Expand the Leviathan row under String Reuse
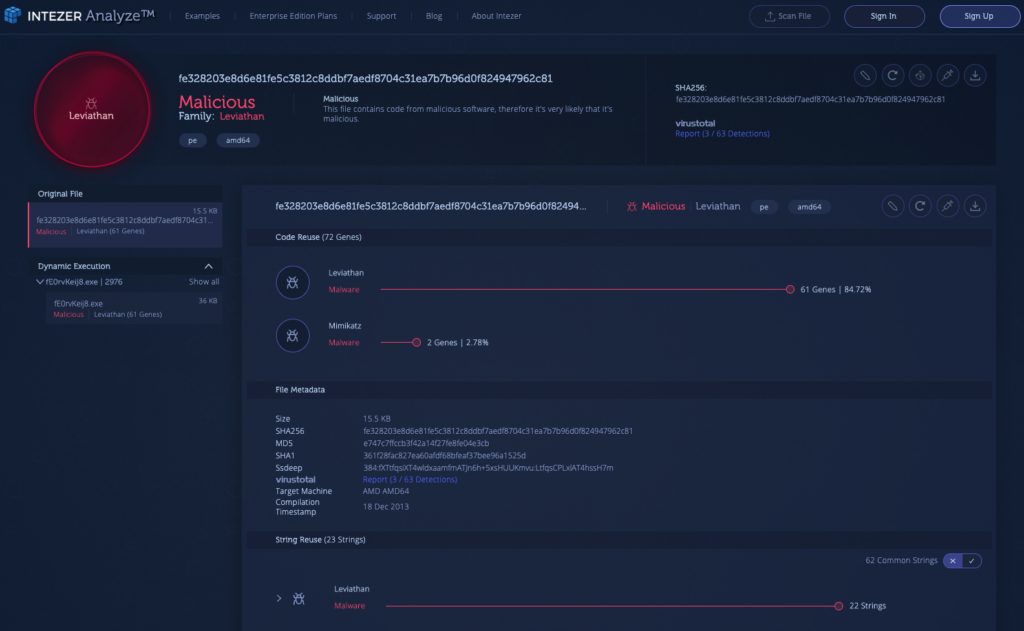This screenshot has width=1024, height=631. [279, 598]
